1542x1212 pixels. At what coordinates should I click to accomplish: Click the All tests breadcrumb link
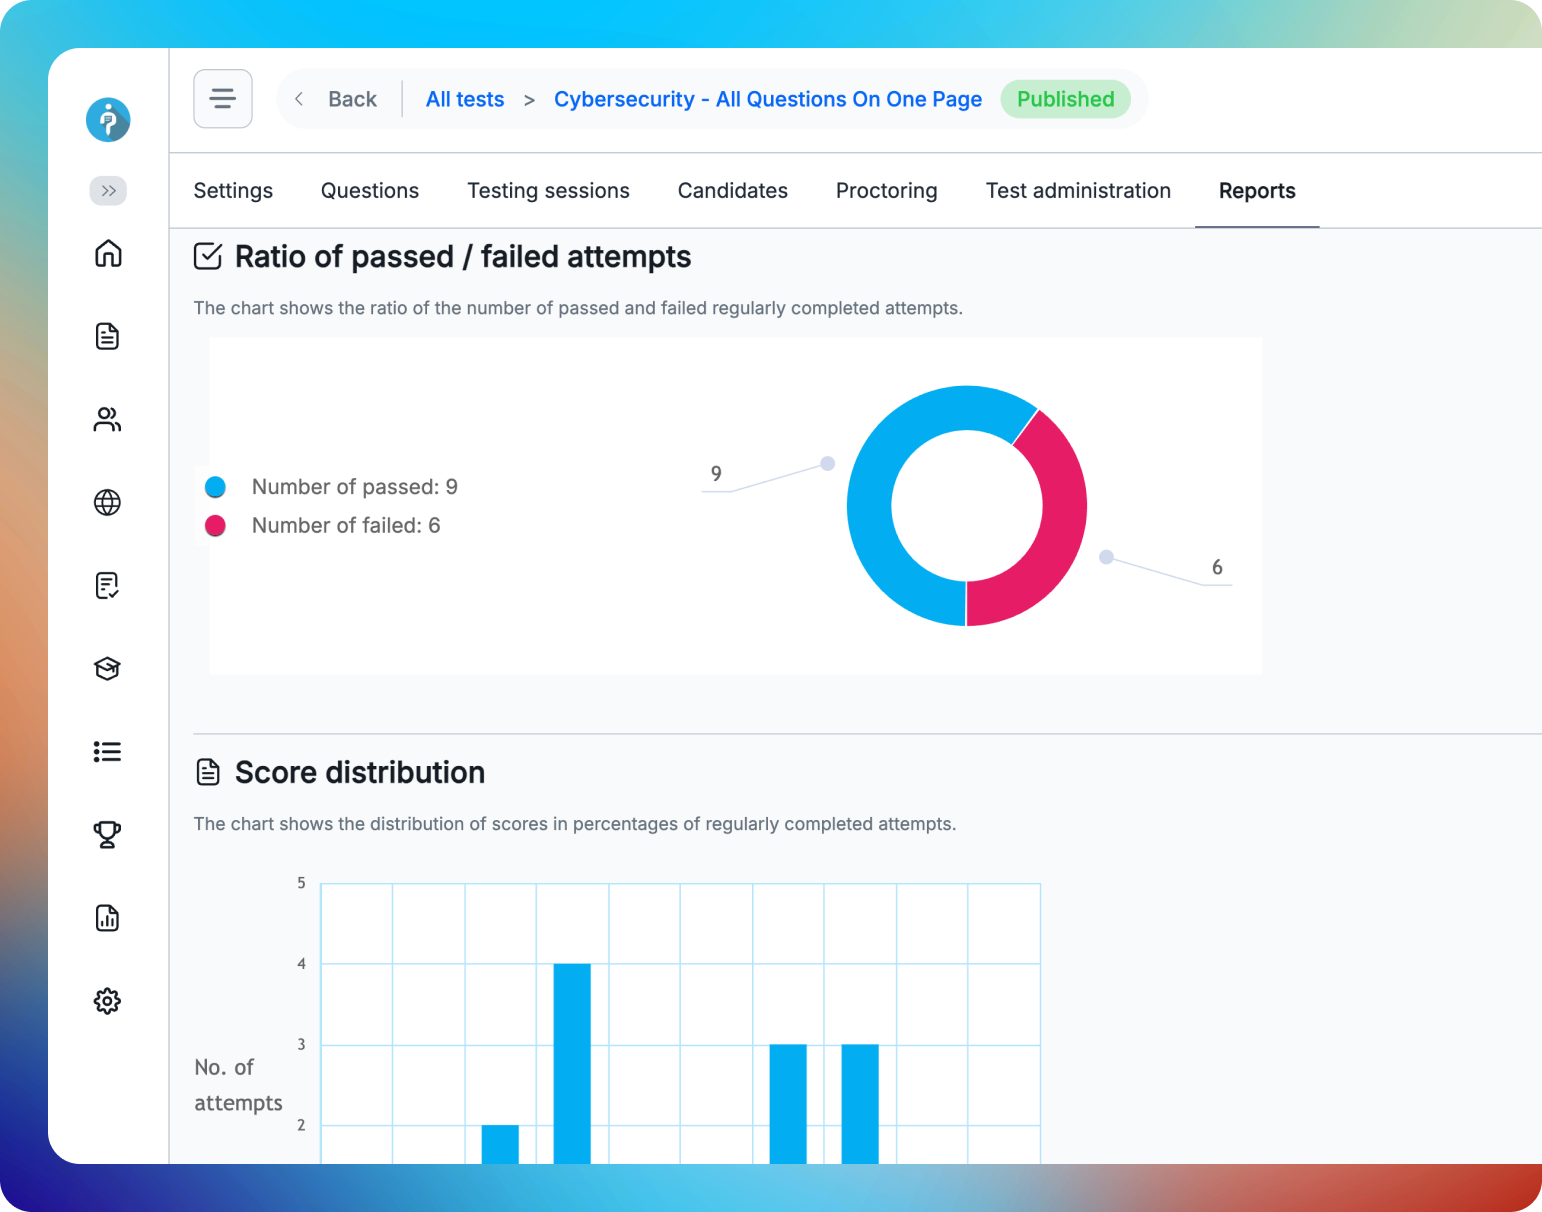[465, 99]
